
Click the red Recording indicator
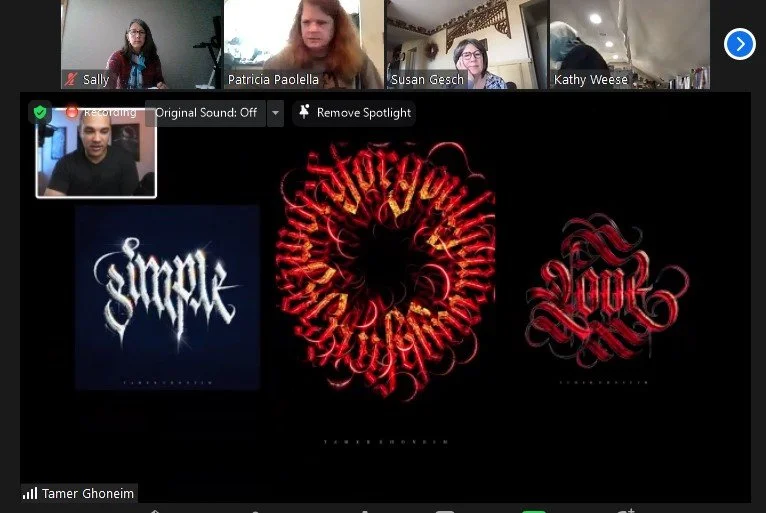click(x=101, y=112)
